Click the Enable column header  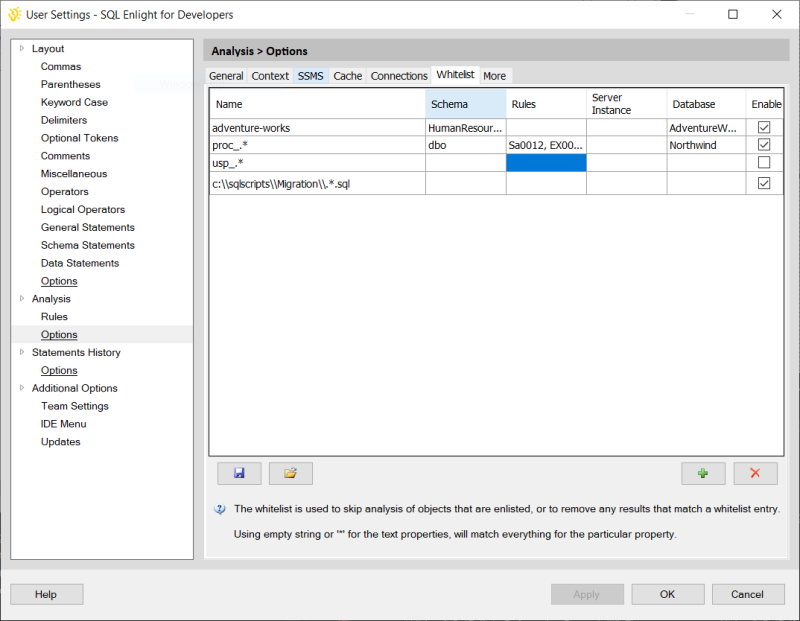tap(765, 104)
